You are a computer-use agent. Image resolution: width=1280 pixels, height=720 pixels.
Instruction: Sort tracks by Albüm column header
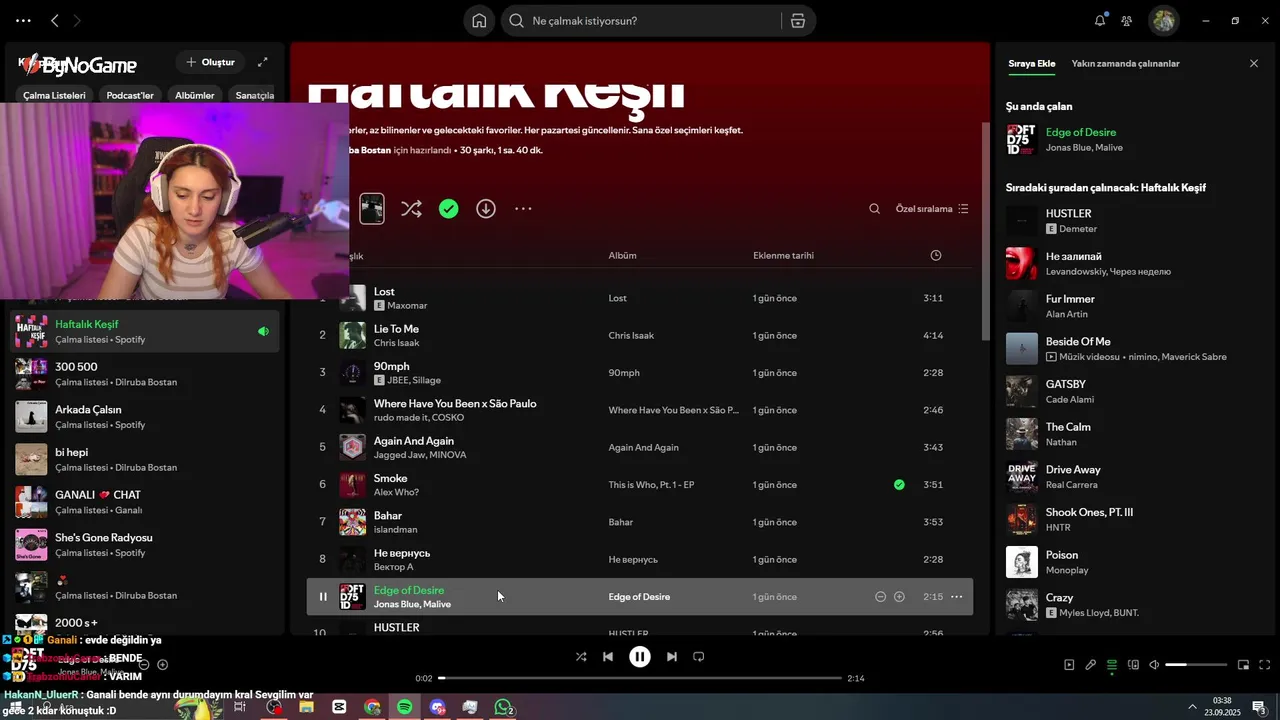(x=622, y=255)
